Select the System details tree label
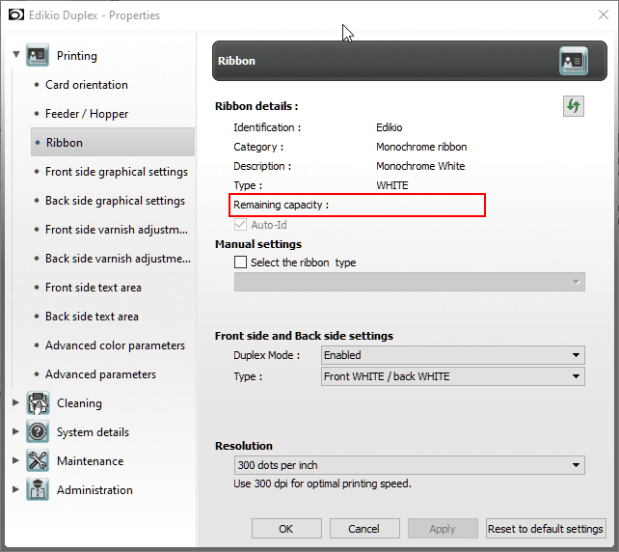Image resolution: width=619 pixels, height=552 pixels. coord(93,432)
